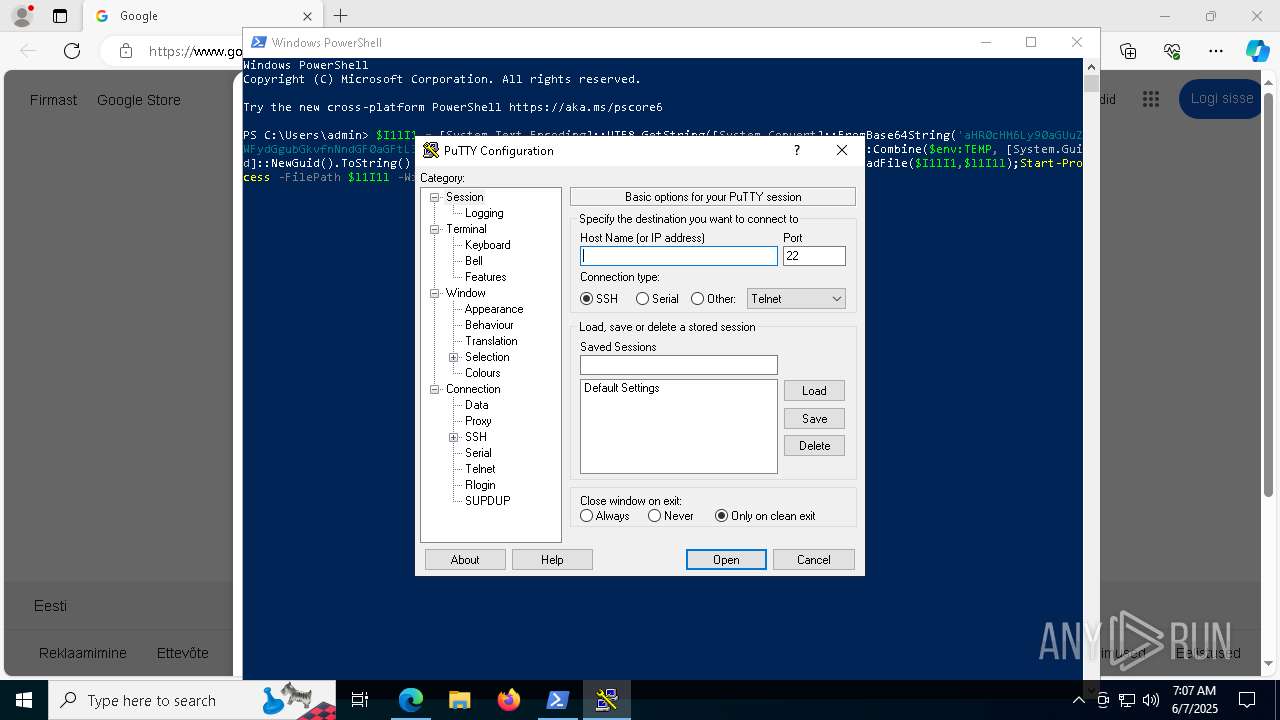Viewport: 1280px width, 720px height.
Task: Click Taskbar search box
Action: [192, 700]
